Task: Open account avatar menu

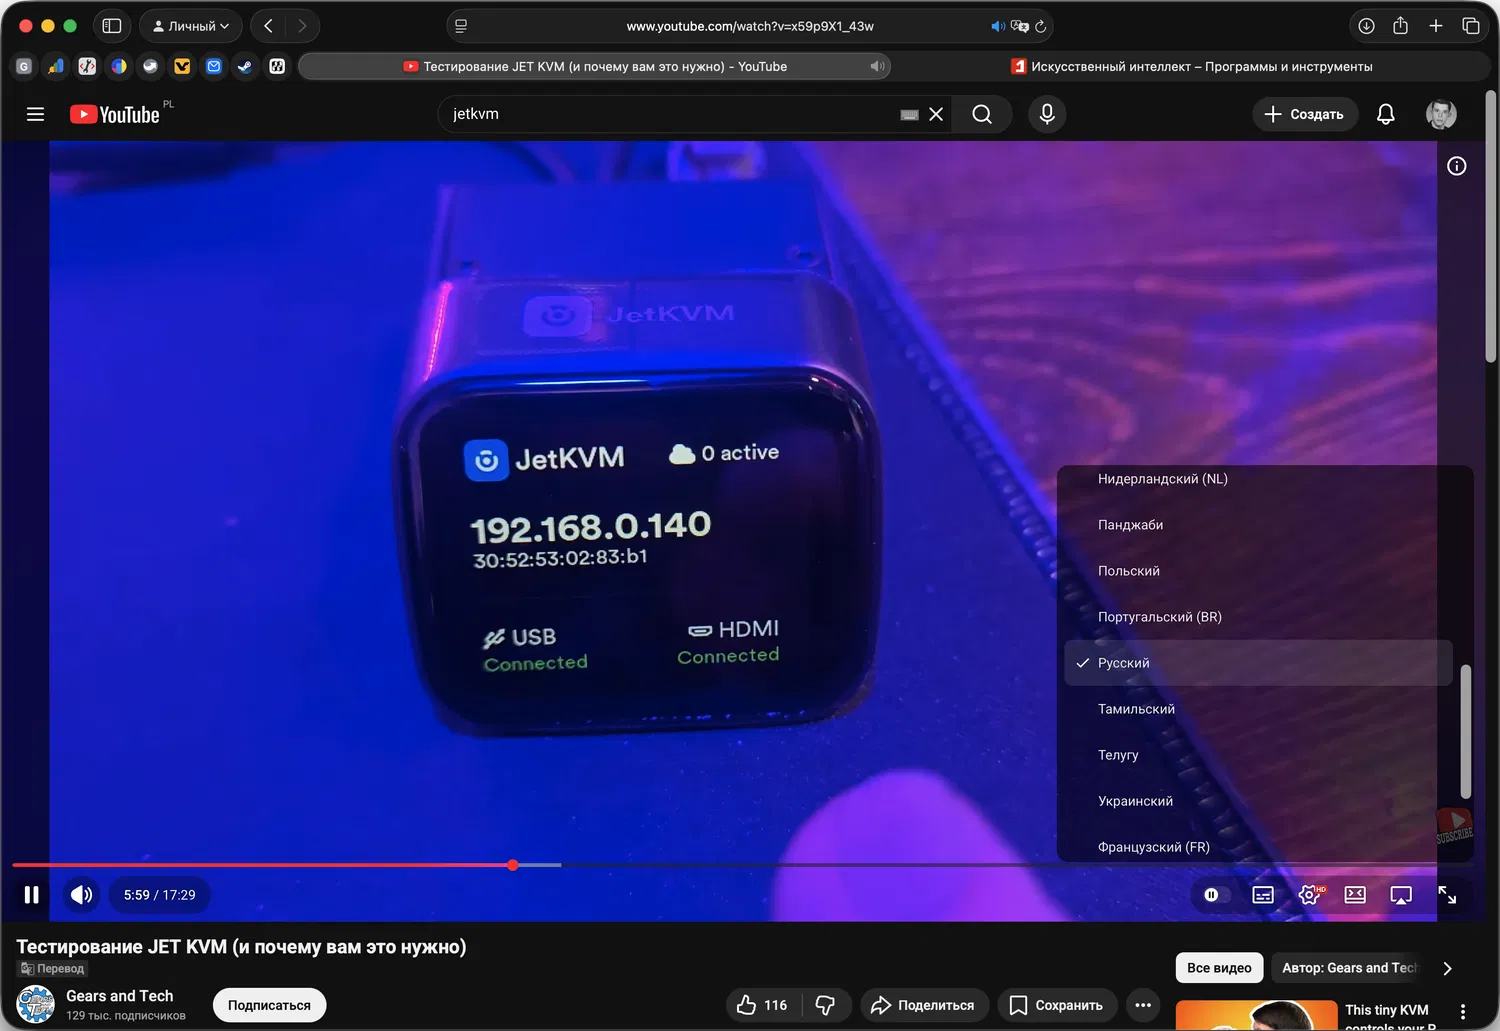Action: [1441, 114]
